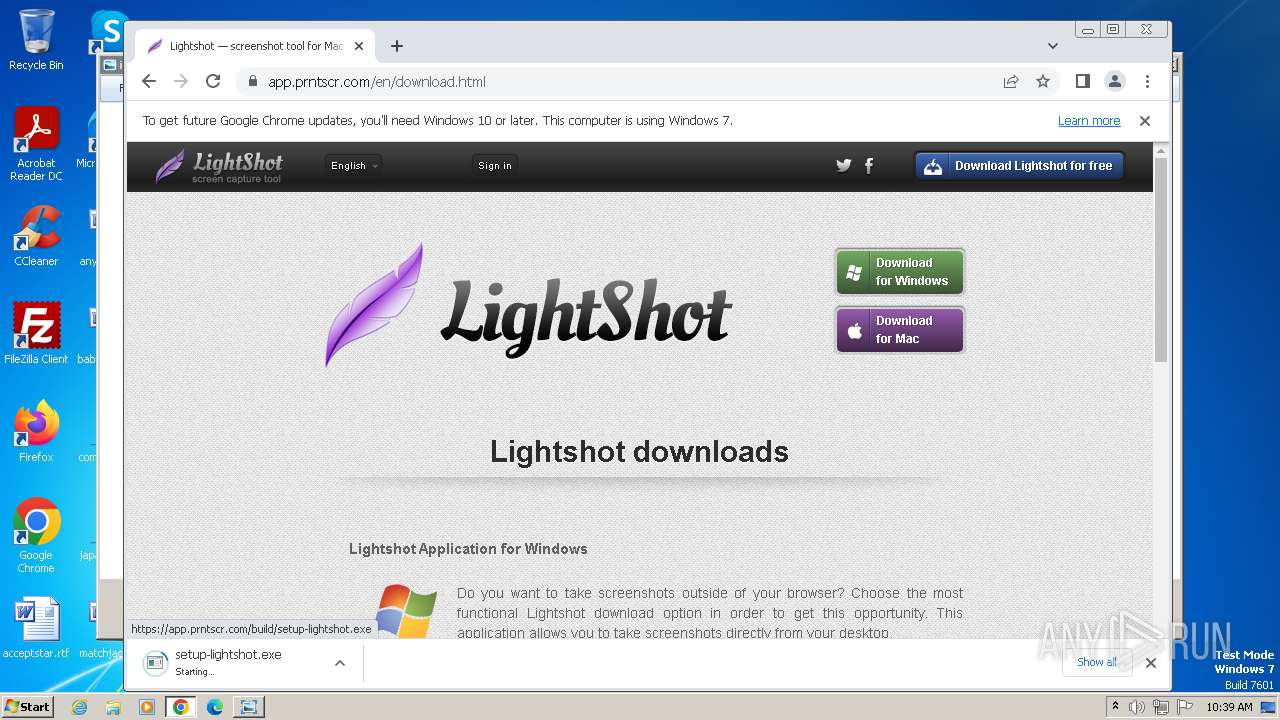The image size is (1280, 720).
Task: Click the network tray icon
Action: (1161, 707)
